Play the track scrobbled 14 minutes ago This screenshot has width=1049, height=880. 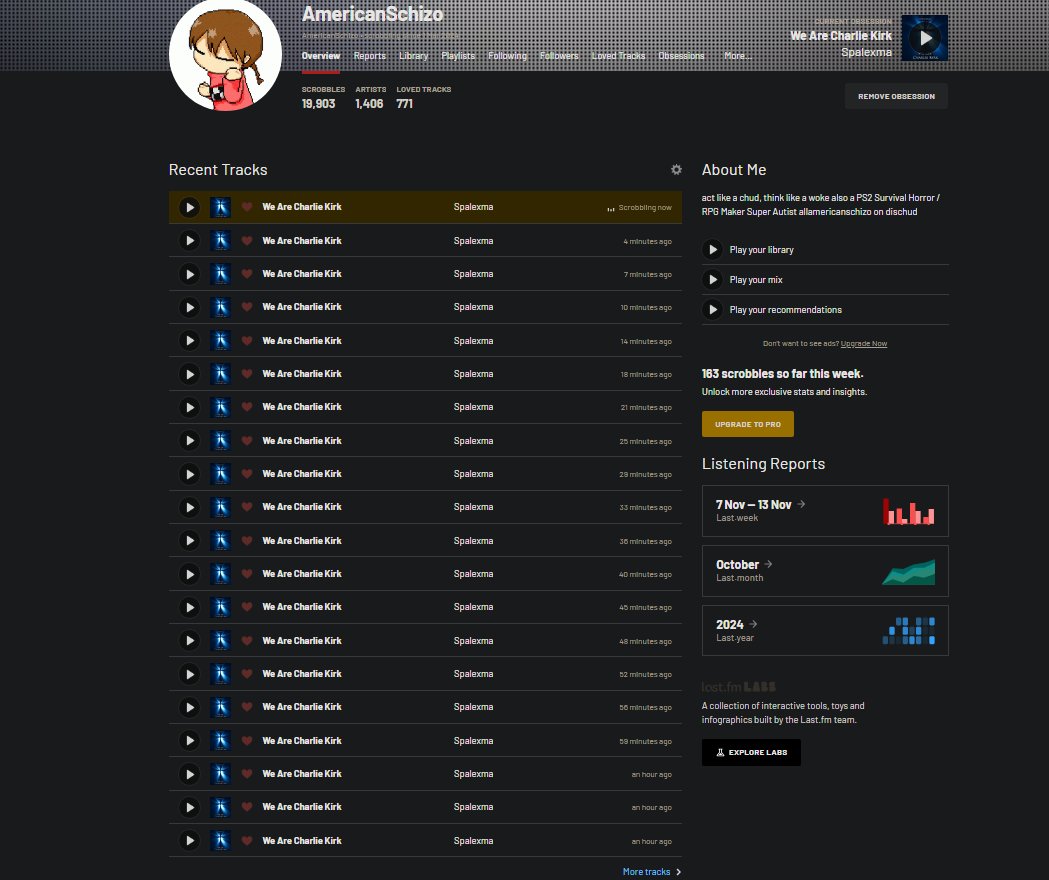point(189,341)
